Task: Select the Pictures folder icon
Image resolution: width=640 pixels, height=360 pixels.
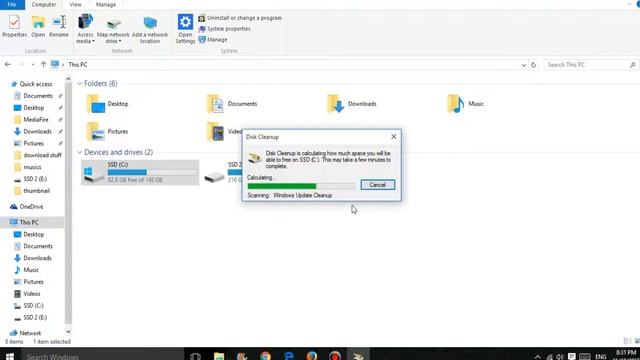Action: (x=96, y=132)
